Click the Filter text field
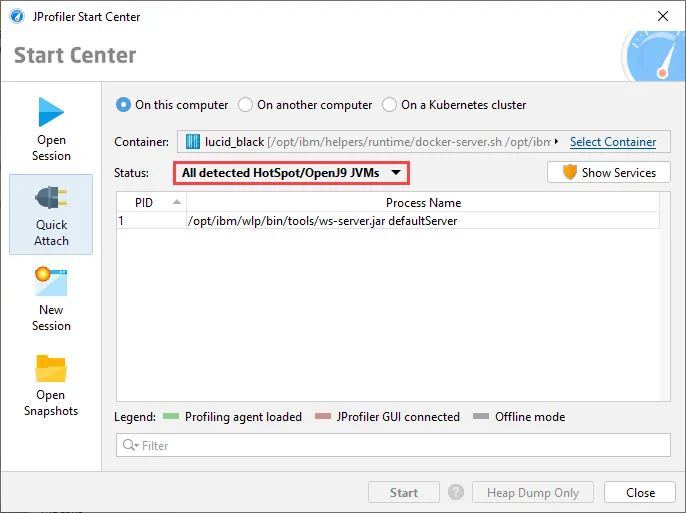Viewport: 686px width, 513px height. [x=393, y=445]
